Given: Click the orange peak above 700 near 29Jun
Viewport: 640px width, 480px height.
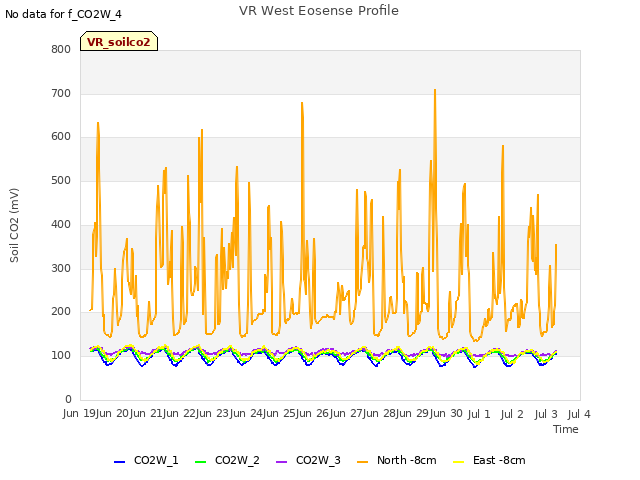Looking at the screenshot, I should point(435,90).
